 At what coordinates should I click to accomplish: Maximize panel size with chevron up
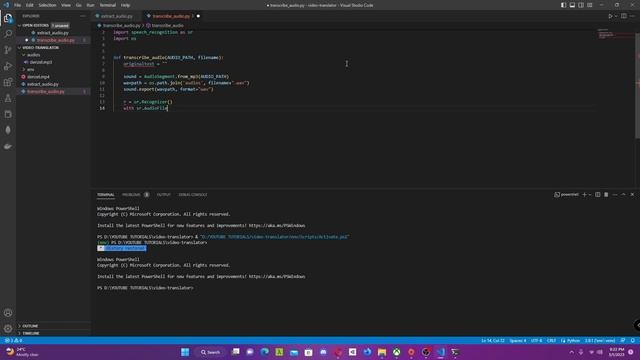tap(623, 195)
